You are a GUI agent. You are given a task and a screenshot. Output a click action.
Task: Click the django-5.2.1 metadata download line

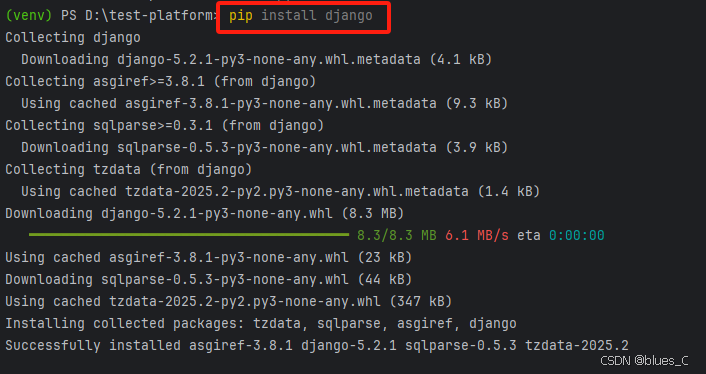point(257,59)
